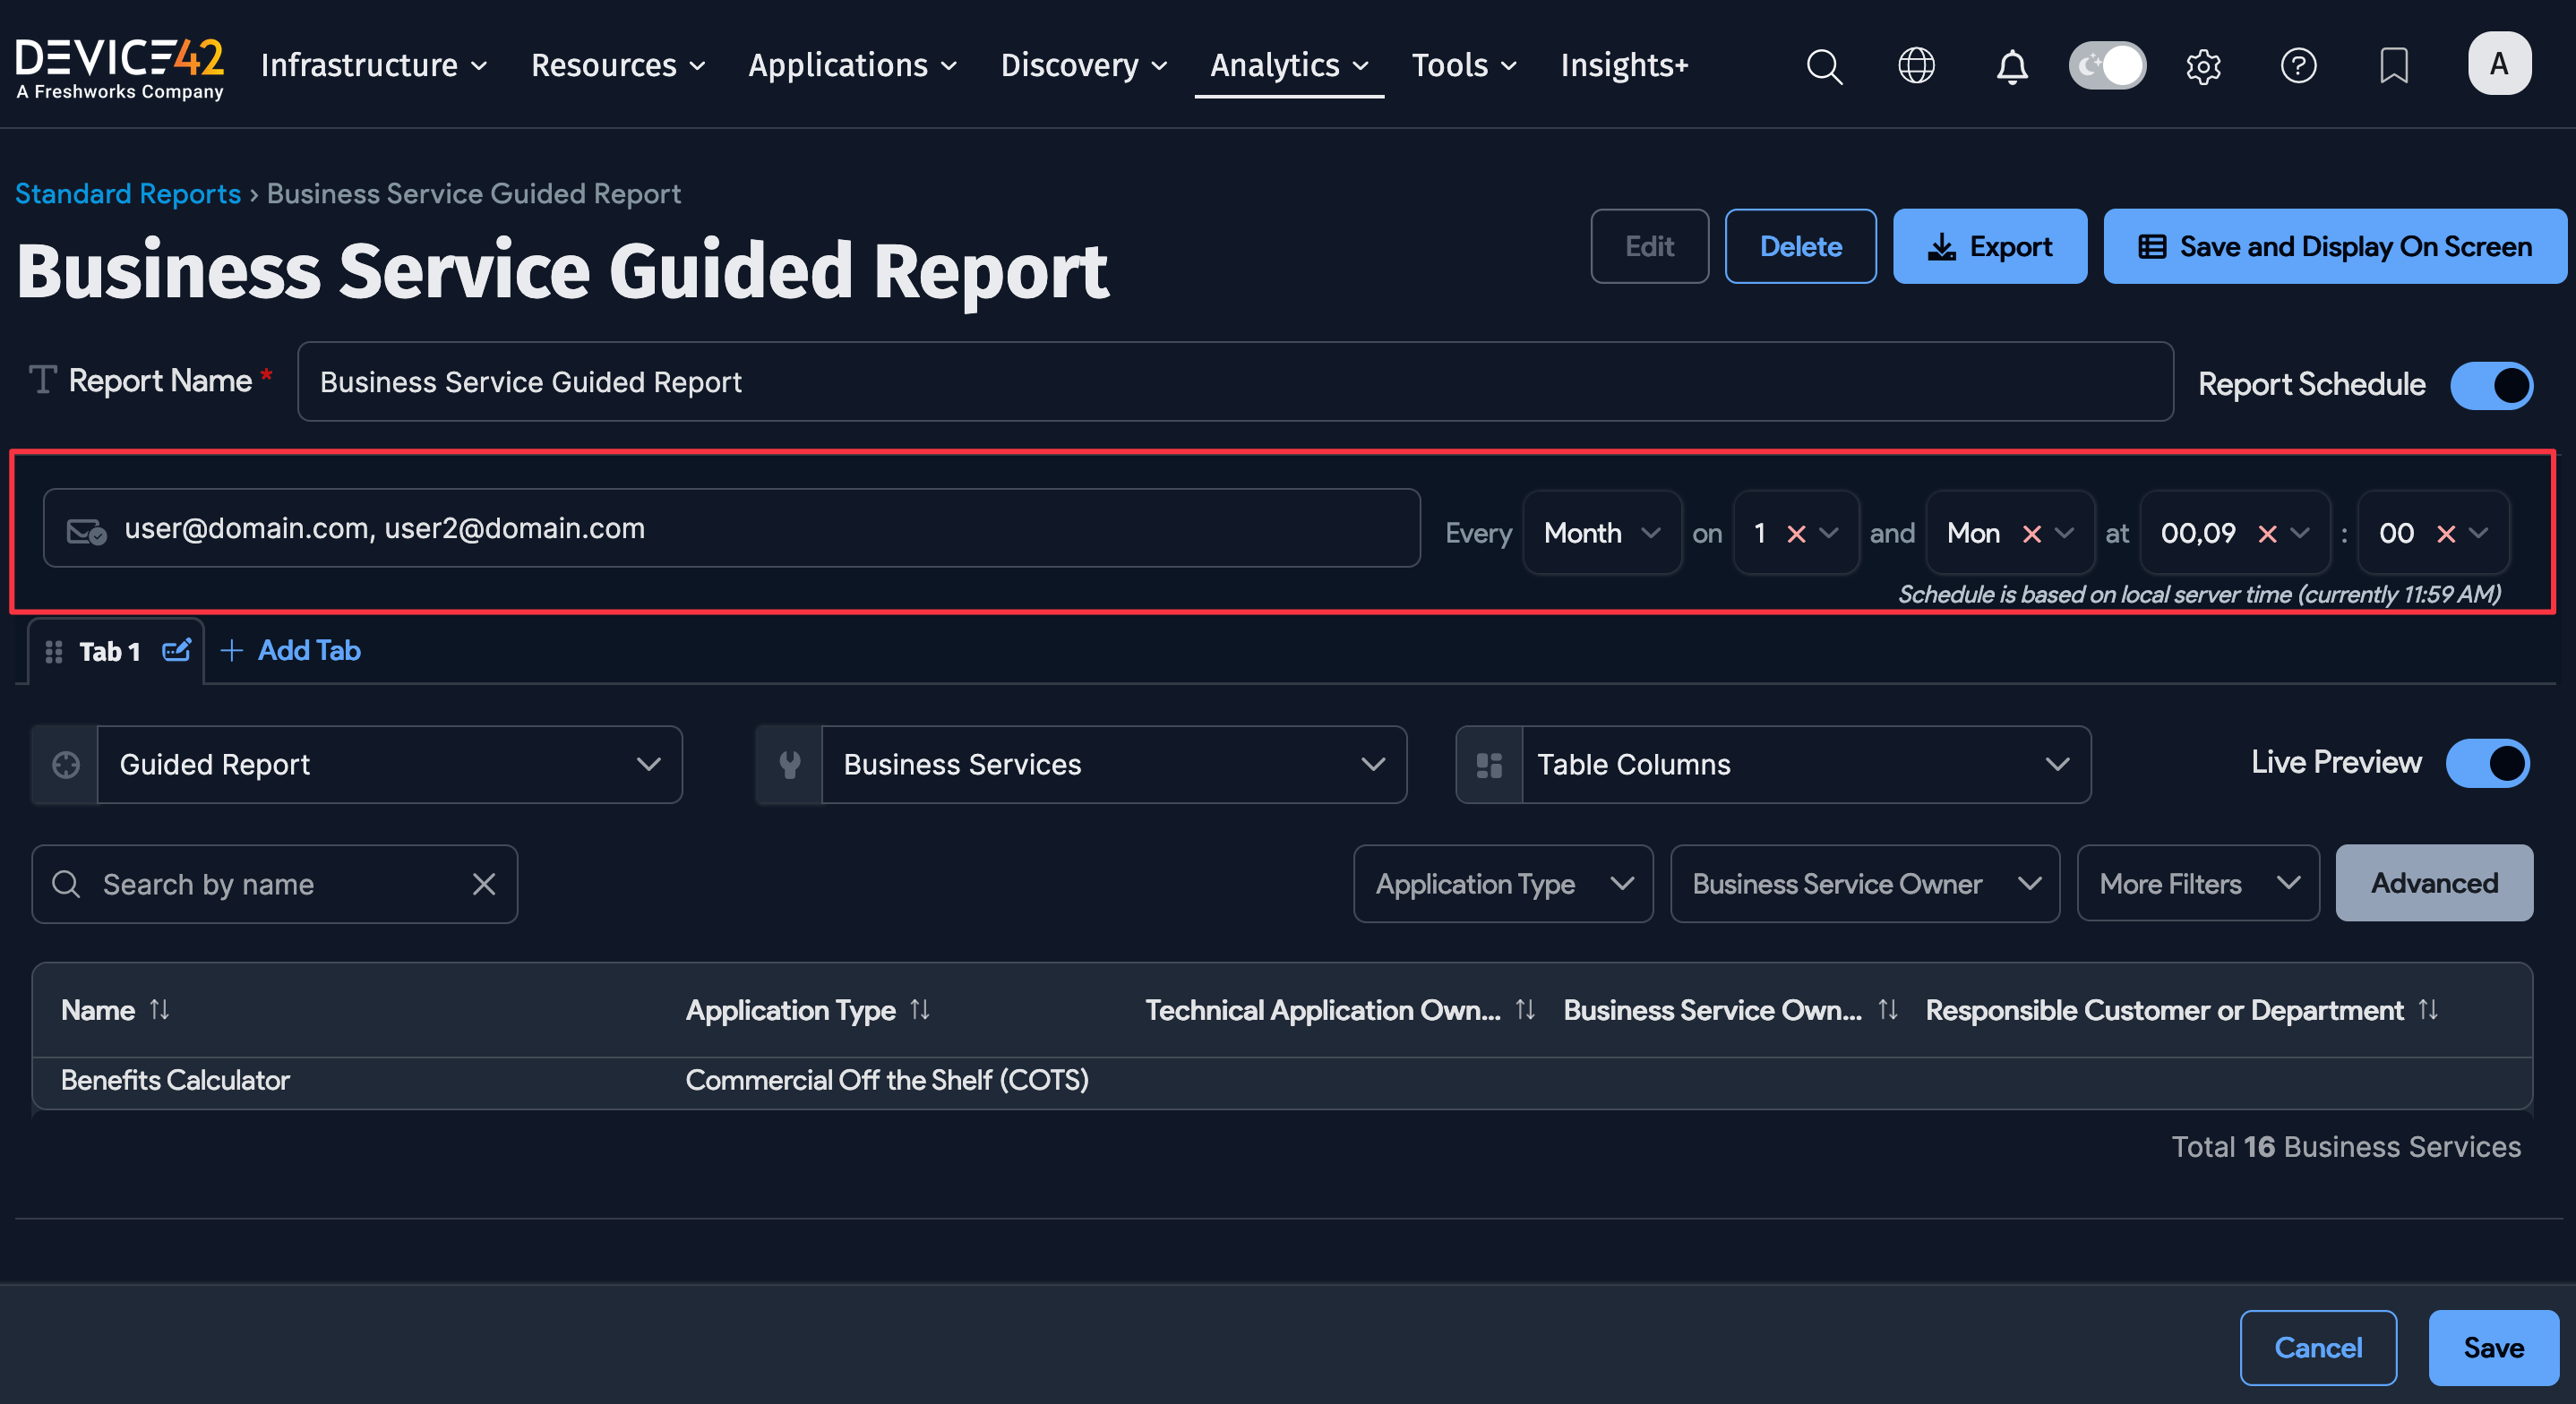Open the user avatar A menu

[x=2499, y=64]
